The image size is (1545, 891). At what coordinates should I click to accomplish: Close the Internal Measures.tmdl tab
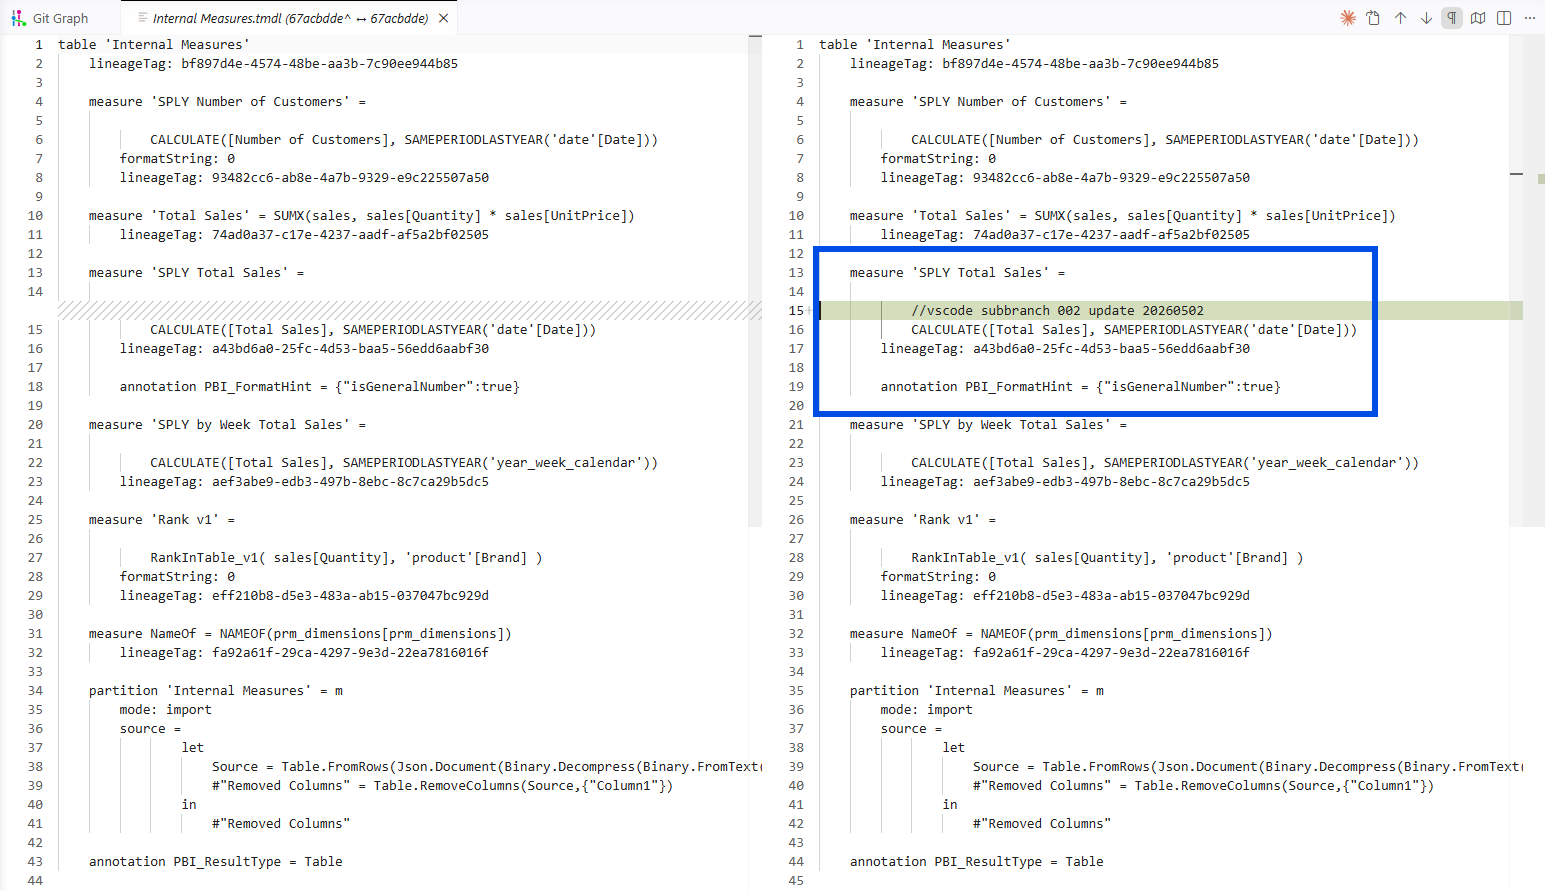click(x=443, y=18)
